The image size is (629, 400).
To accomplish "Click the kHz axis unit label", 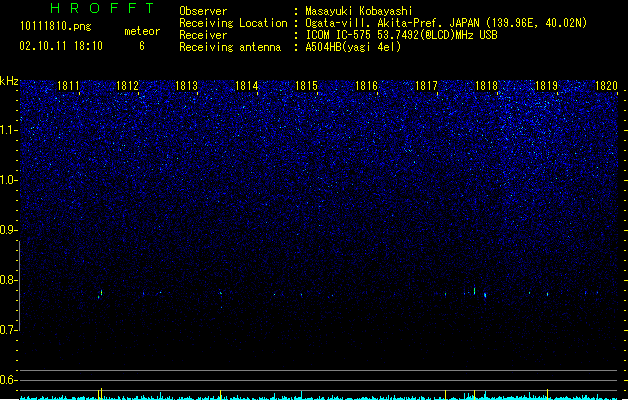I will click(x=9, y=81).
